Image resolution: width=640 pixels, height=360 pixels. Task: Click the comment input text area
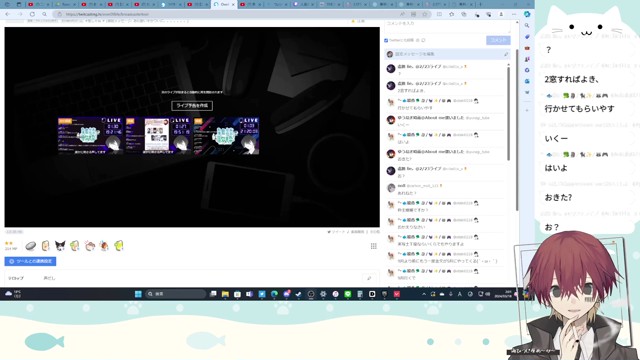click(x=447, y=26)
